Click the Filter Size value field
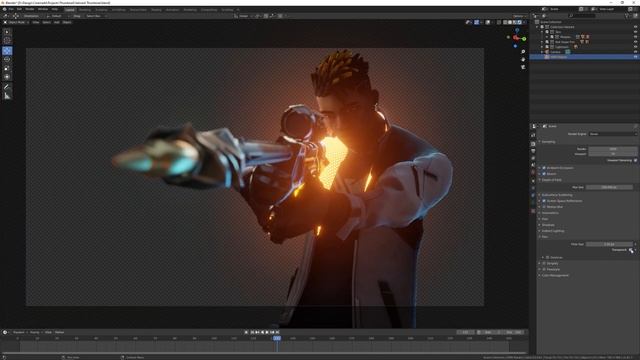 [609, 244]
